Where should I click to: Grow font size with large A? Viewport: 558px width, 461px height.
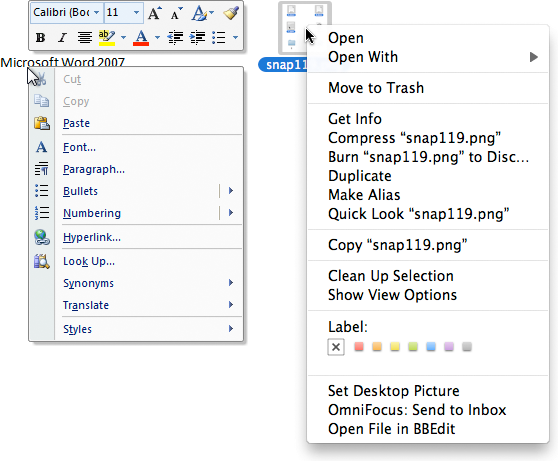[x=155, y=14]
